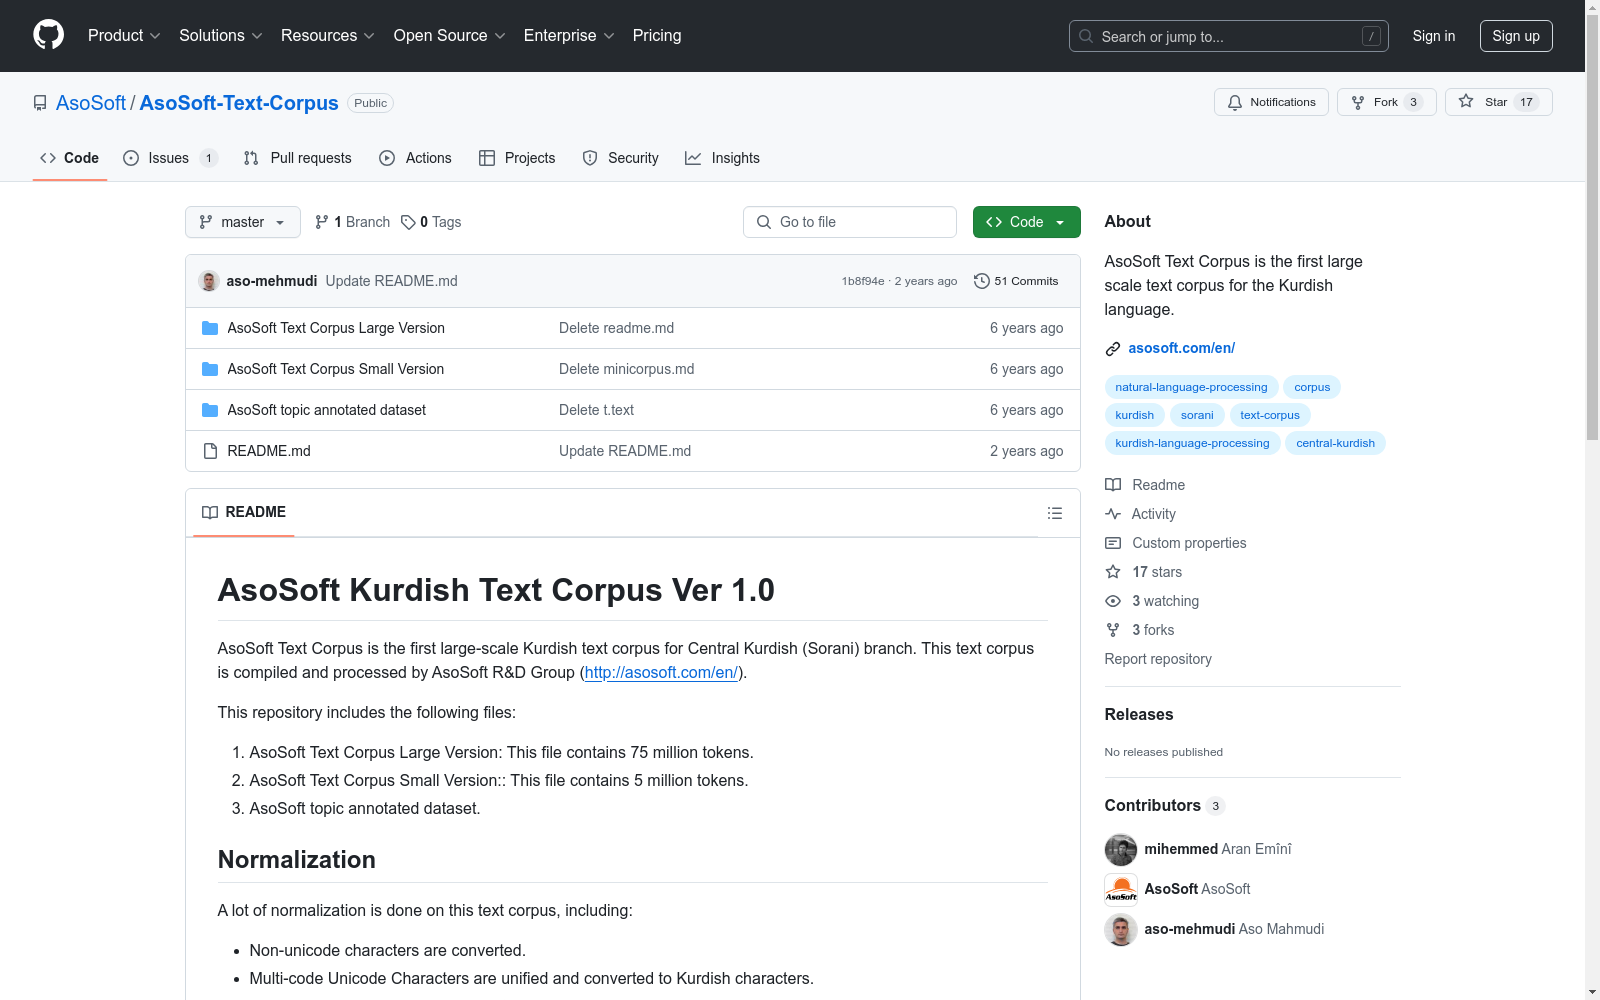1600x1000 pixels.
Task: Click the central-kurdish topic tag
Action: click(x=1335, y=443)
